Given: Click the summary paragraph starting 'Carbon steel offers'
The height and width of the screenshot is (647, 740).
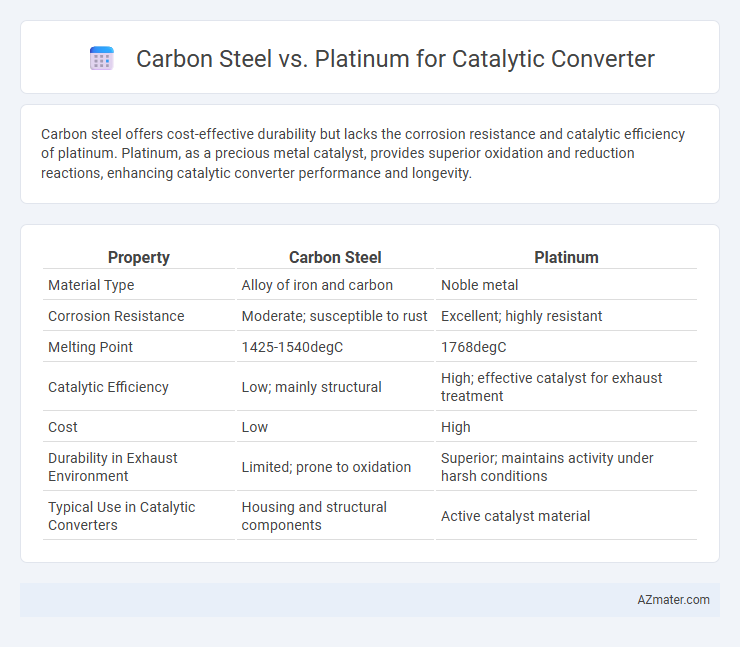Looking at the screenshot, I should 362,153.
